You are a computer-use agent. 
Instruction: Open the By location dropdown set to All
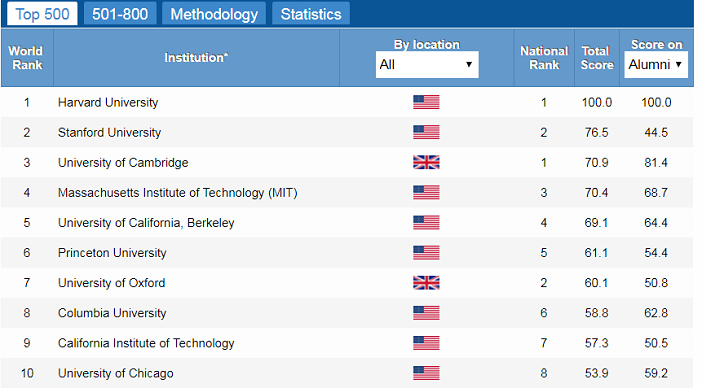pos(427,64)
